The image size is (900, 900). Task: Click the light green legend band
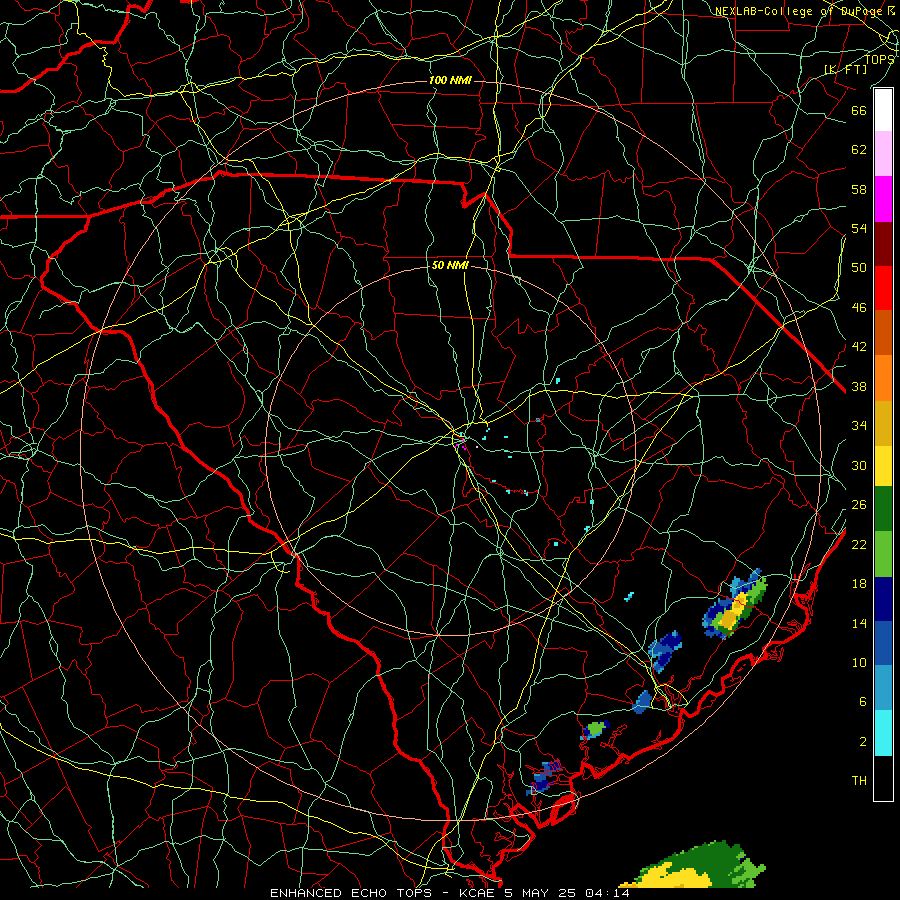tap(883, 554)
